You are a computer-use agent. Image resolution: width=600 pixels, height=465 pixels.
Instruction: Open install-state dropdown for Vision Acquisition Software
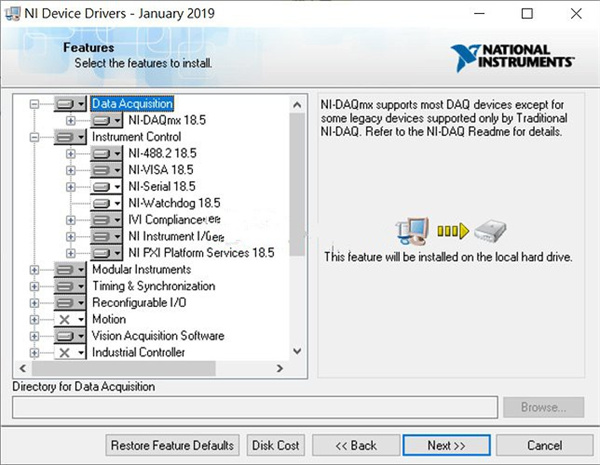[70, 336]
